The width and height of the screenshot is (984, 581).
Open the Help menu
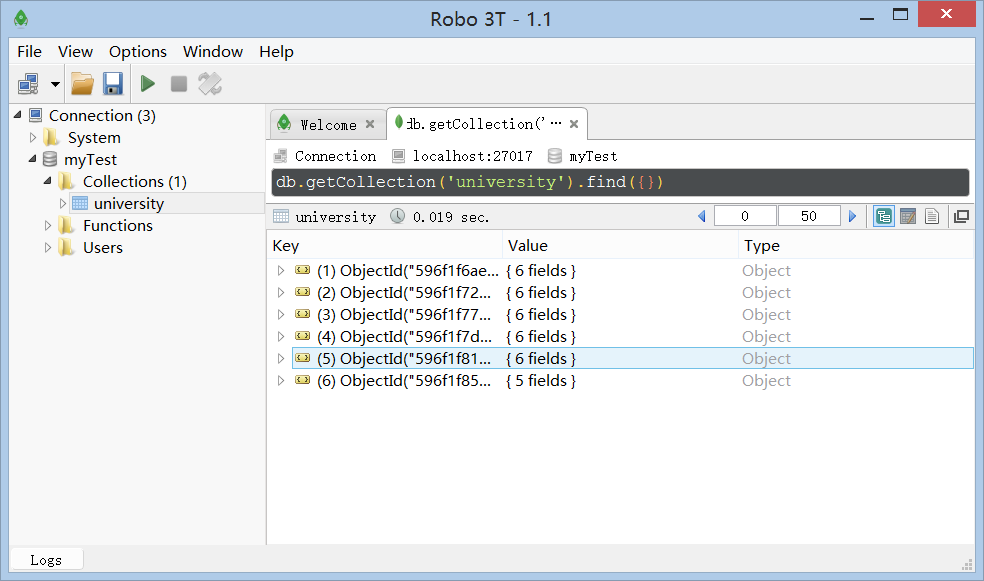(x=276, y=51)
